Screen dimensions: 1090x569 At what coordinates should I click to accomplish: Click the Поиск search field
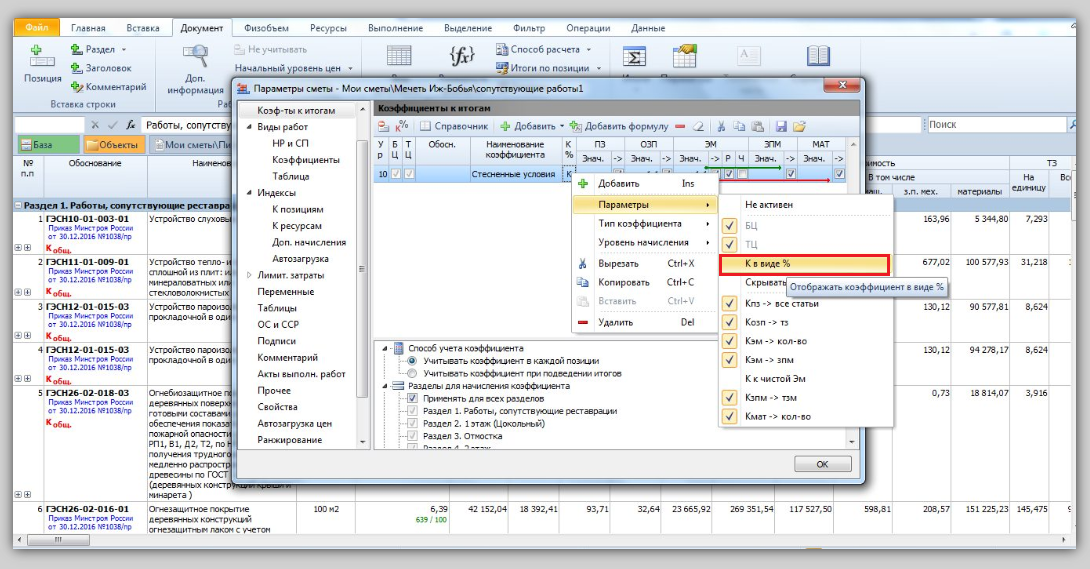(998, 124)
